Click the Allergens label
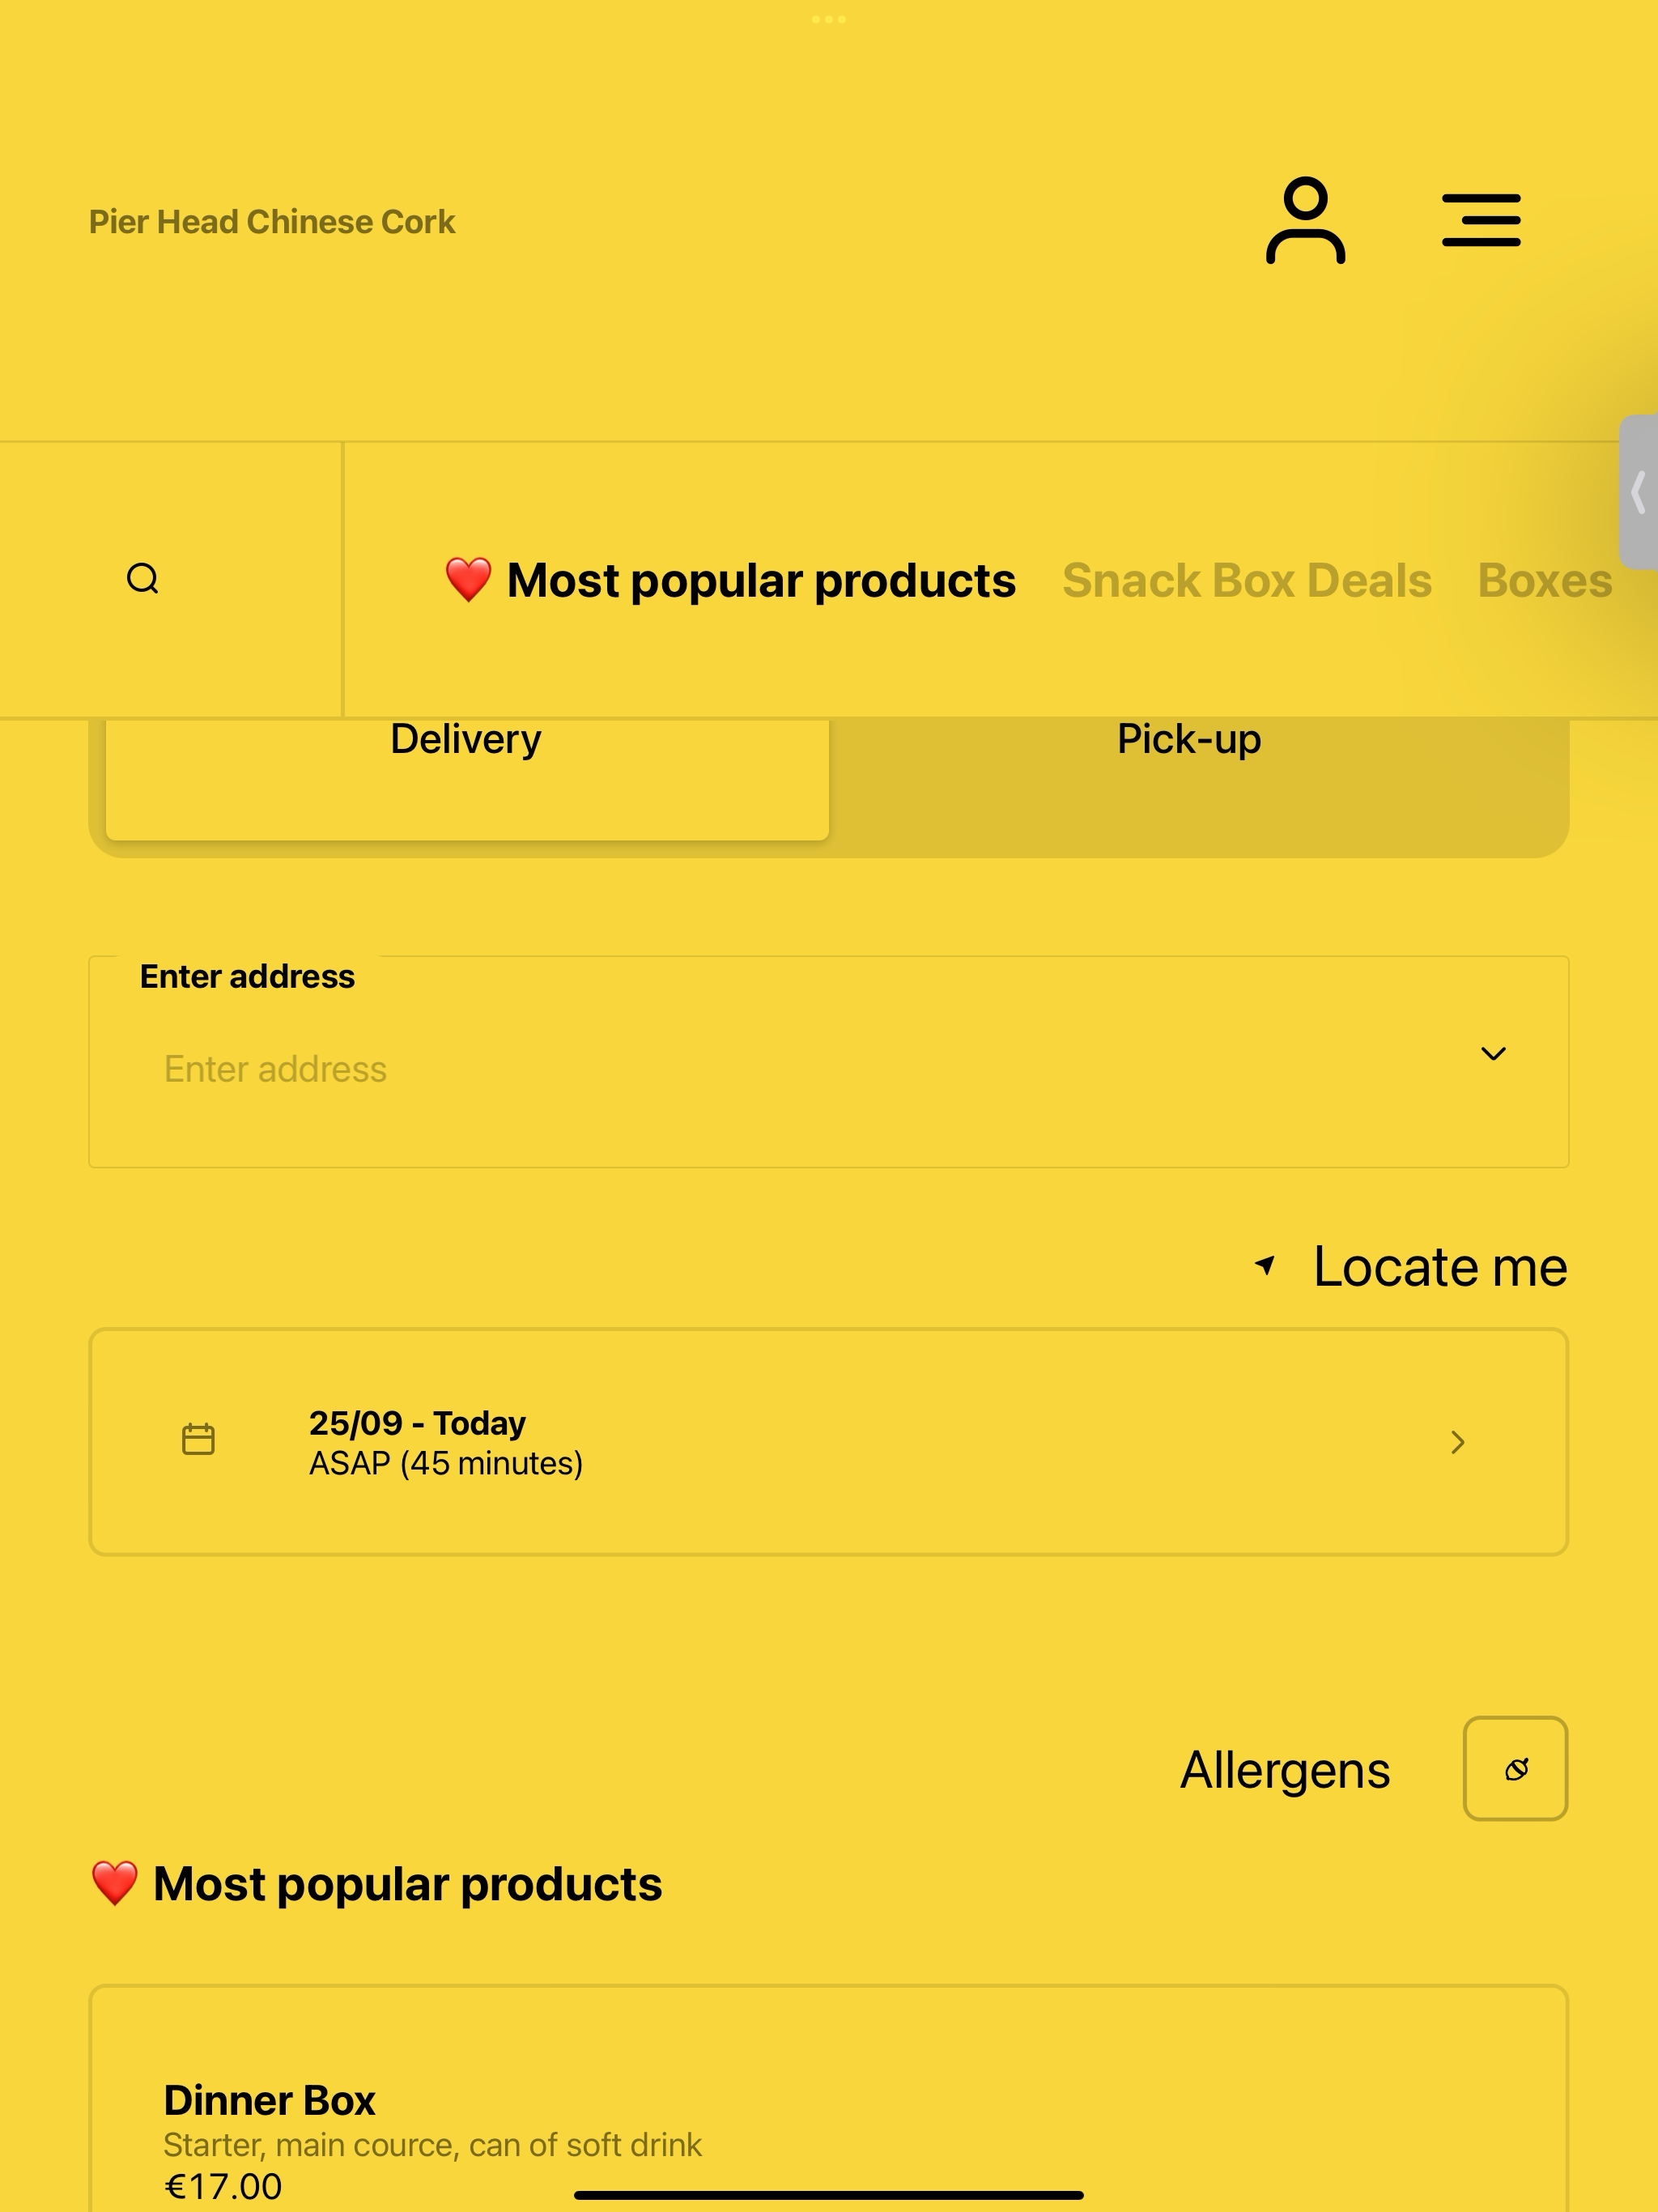 point(1285,1770)
